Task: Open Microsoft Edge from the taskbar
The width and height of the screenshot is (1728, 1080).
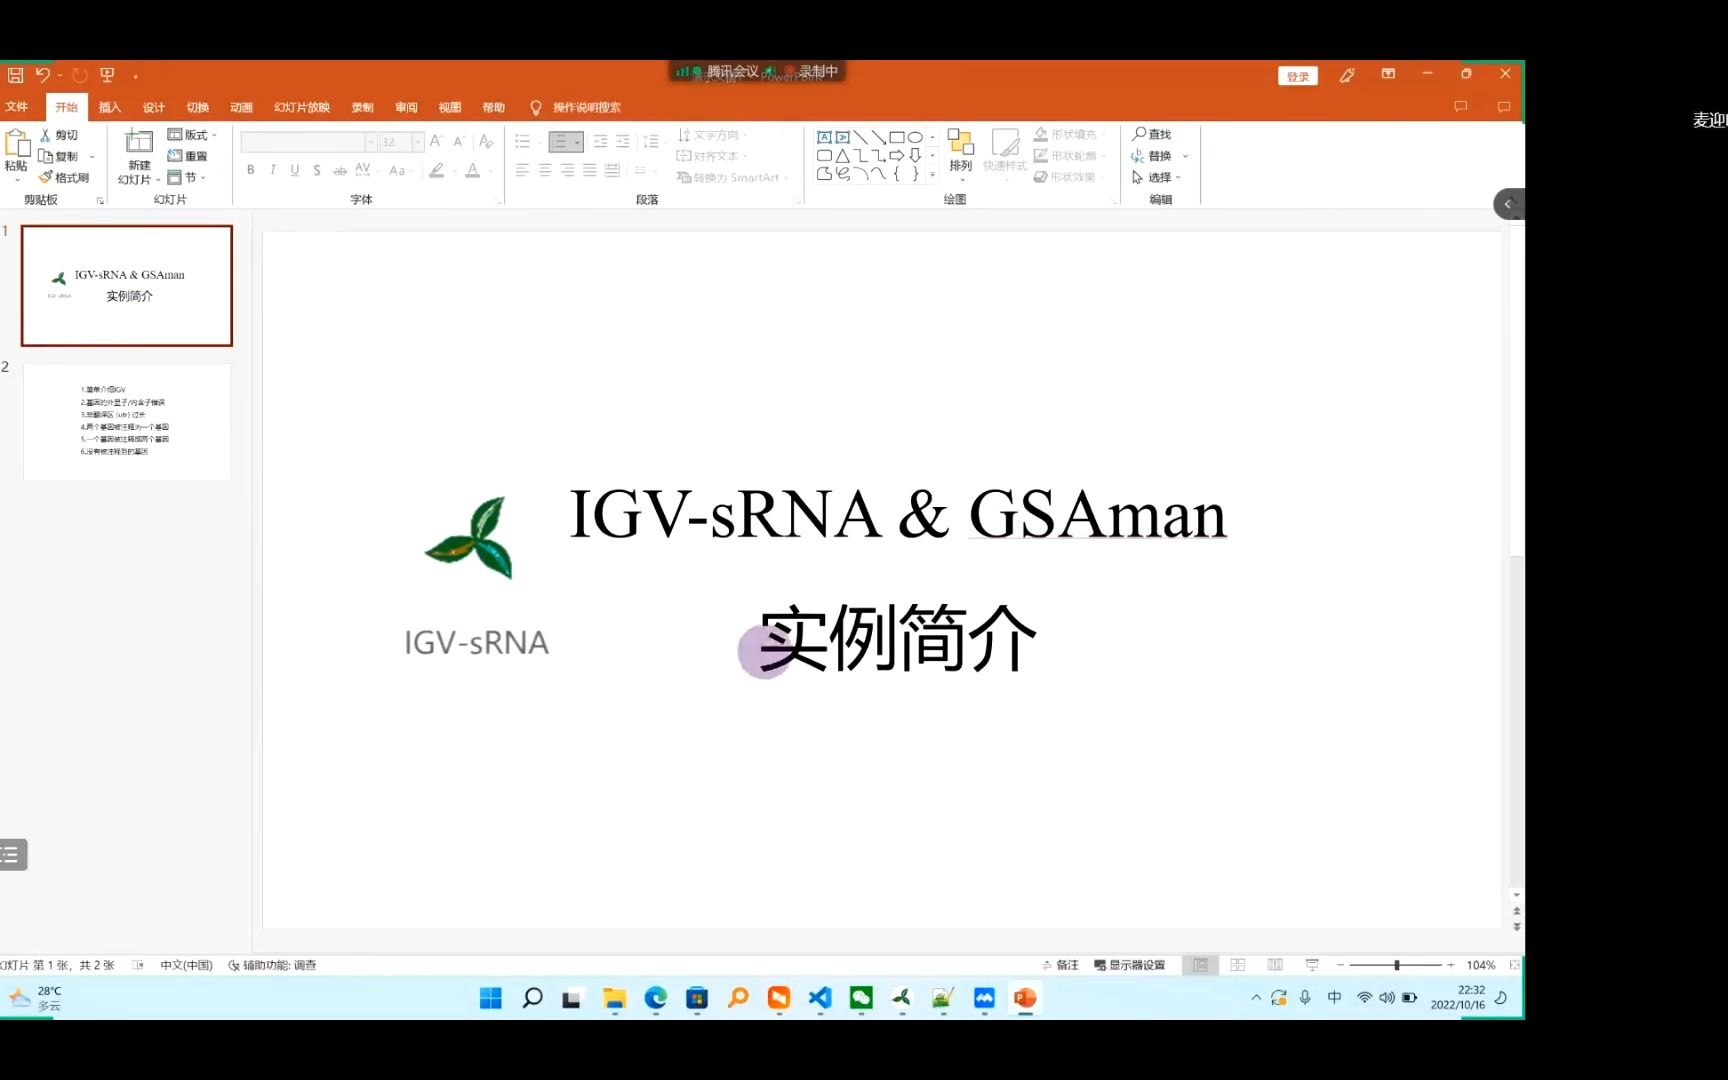Action: [655, 998]
